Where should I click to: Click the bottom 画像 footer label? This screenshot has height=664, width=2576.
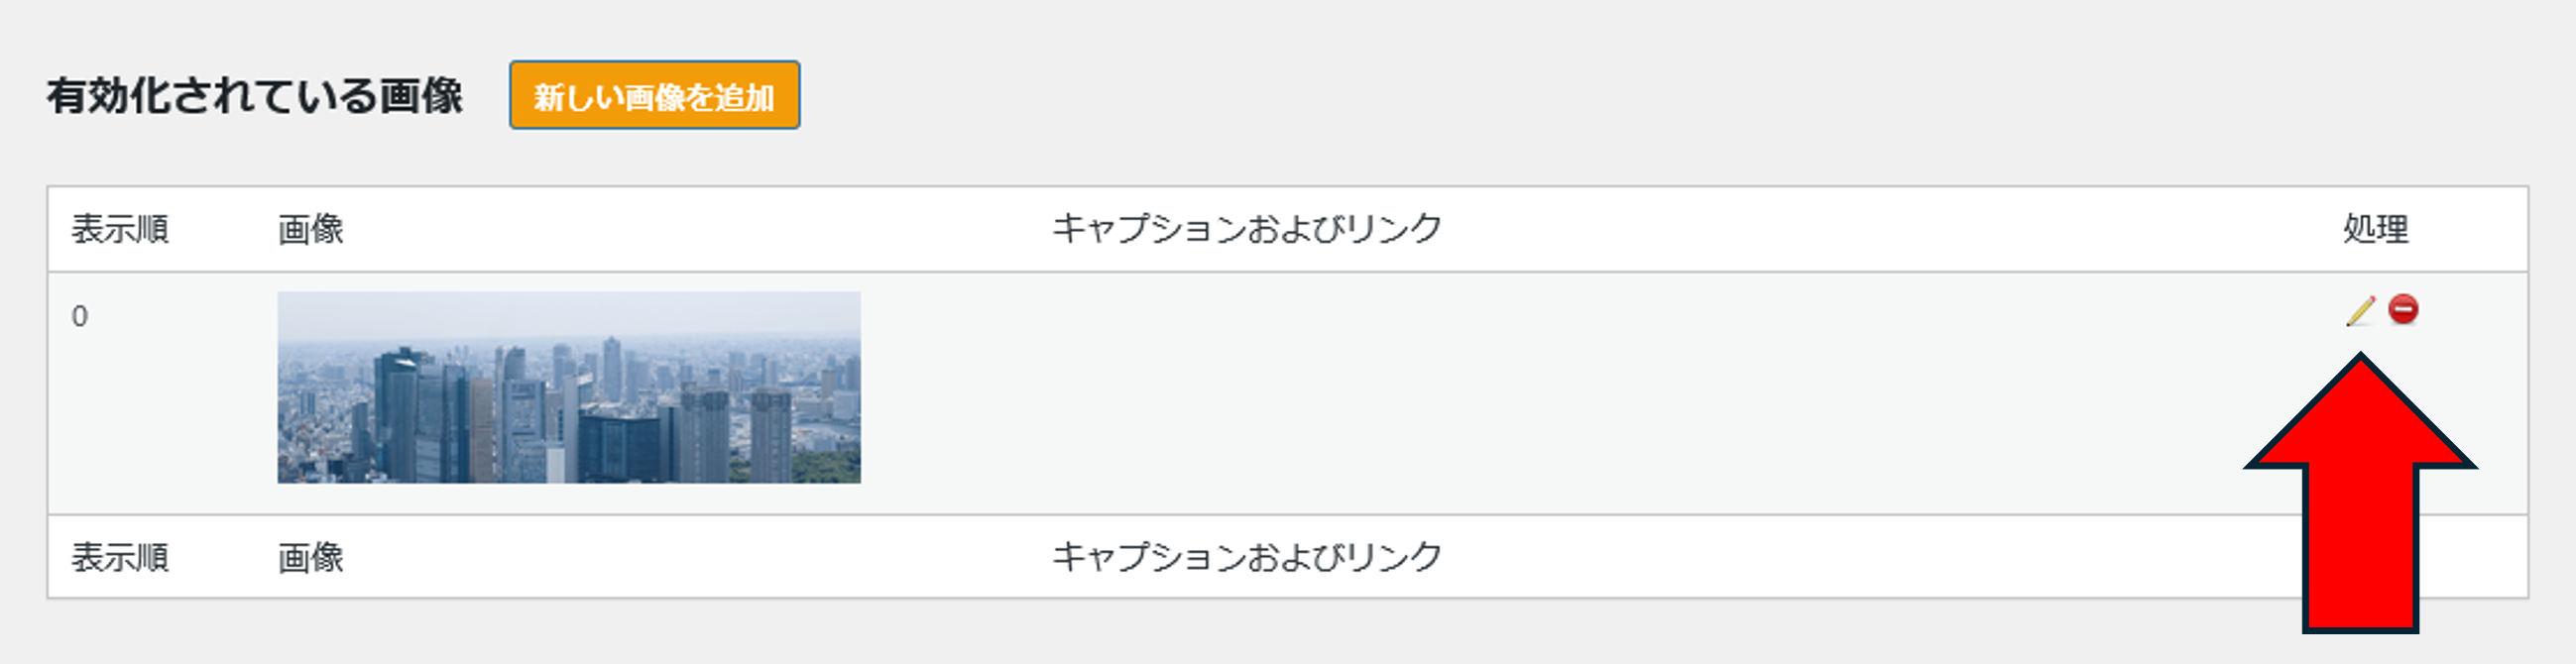(311, 557)
